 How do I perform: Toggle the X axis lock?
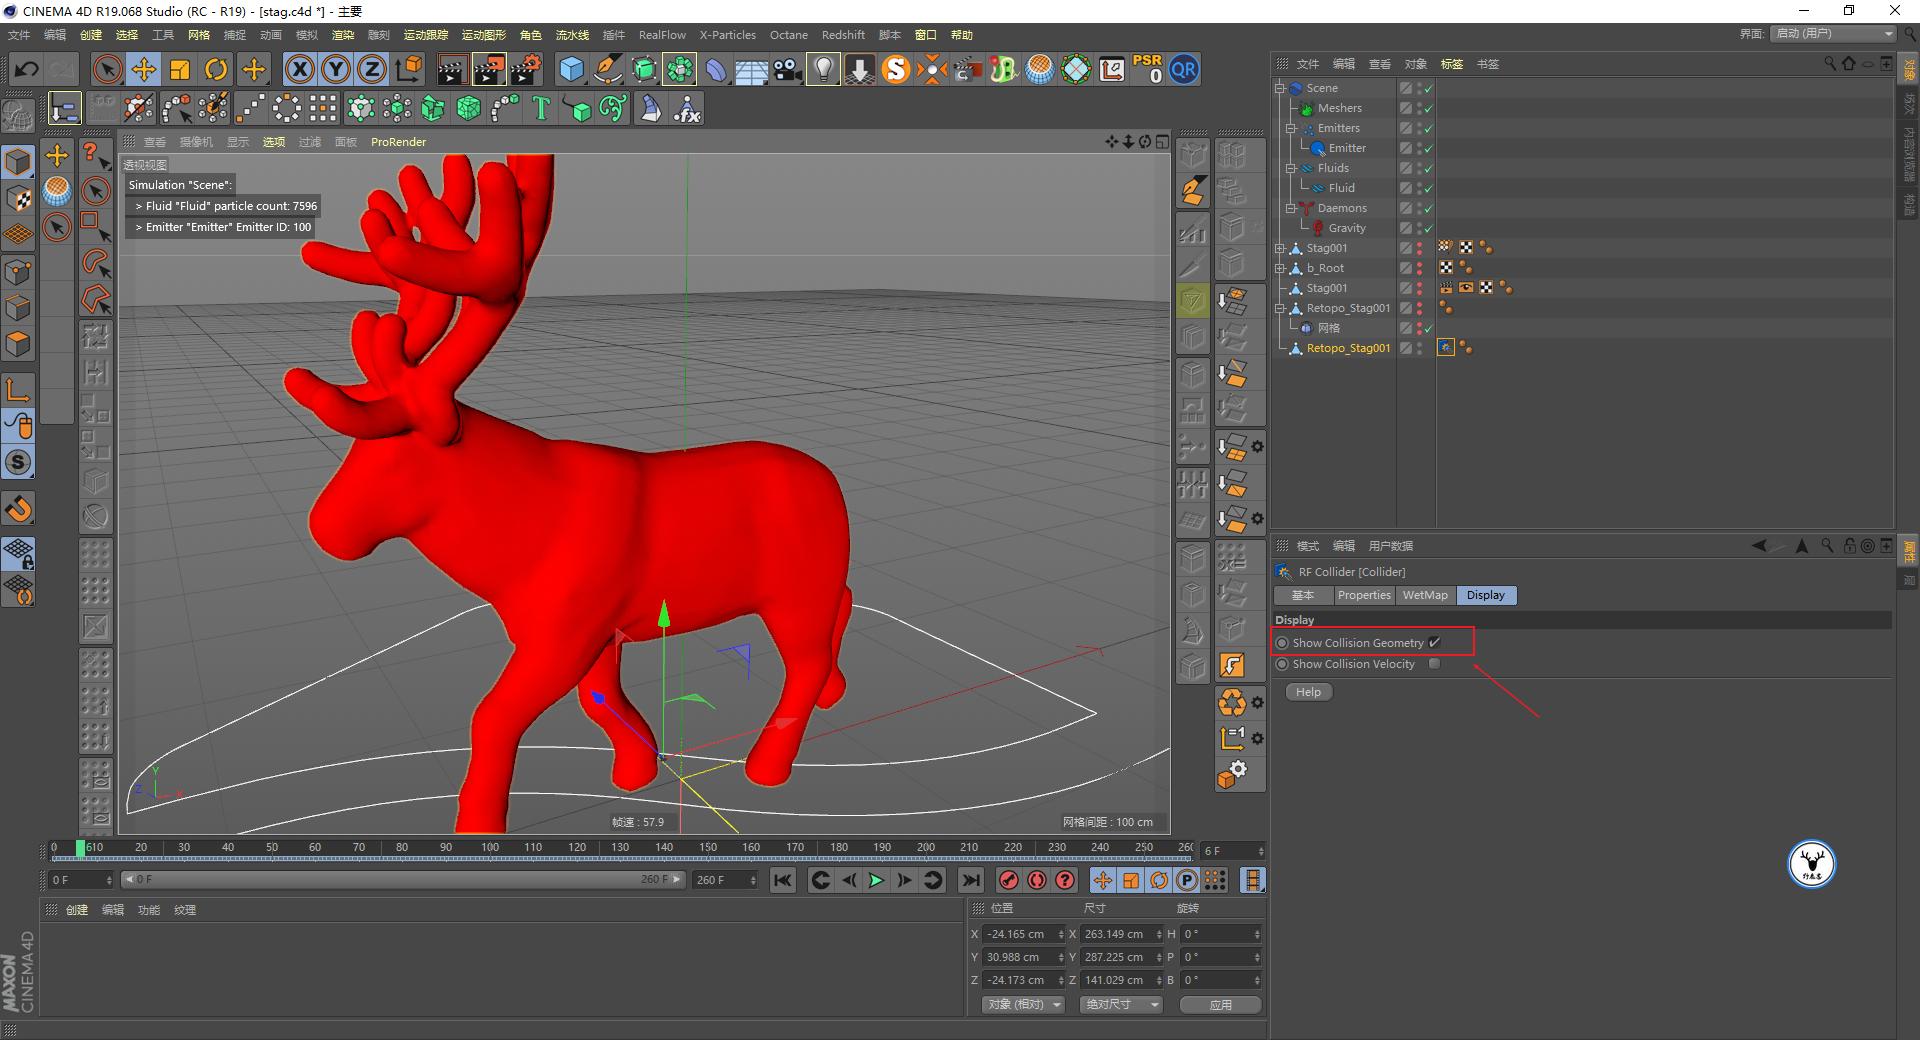click(299, 70)
